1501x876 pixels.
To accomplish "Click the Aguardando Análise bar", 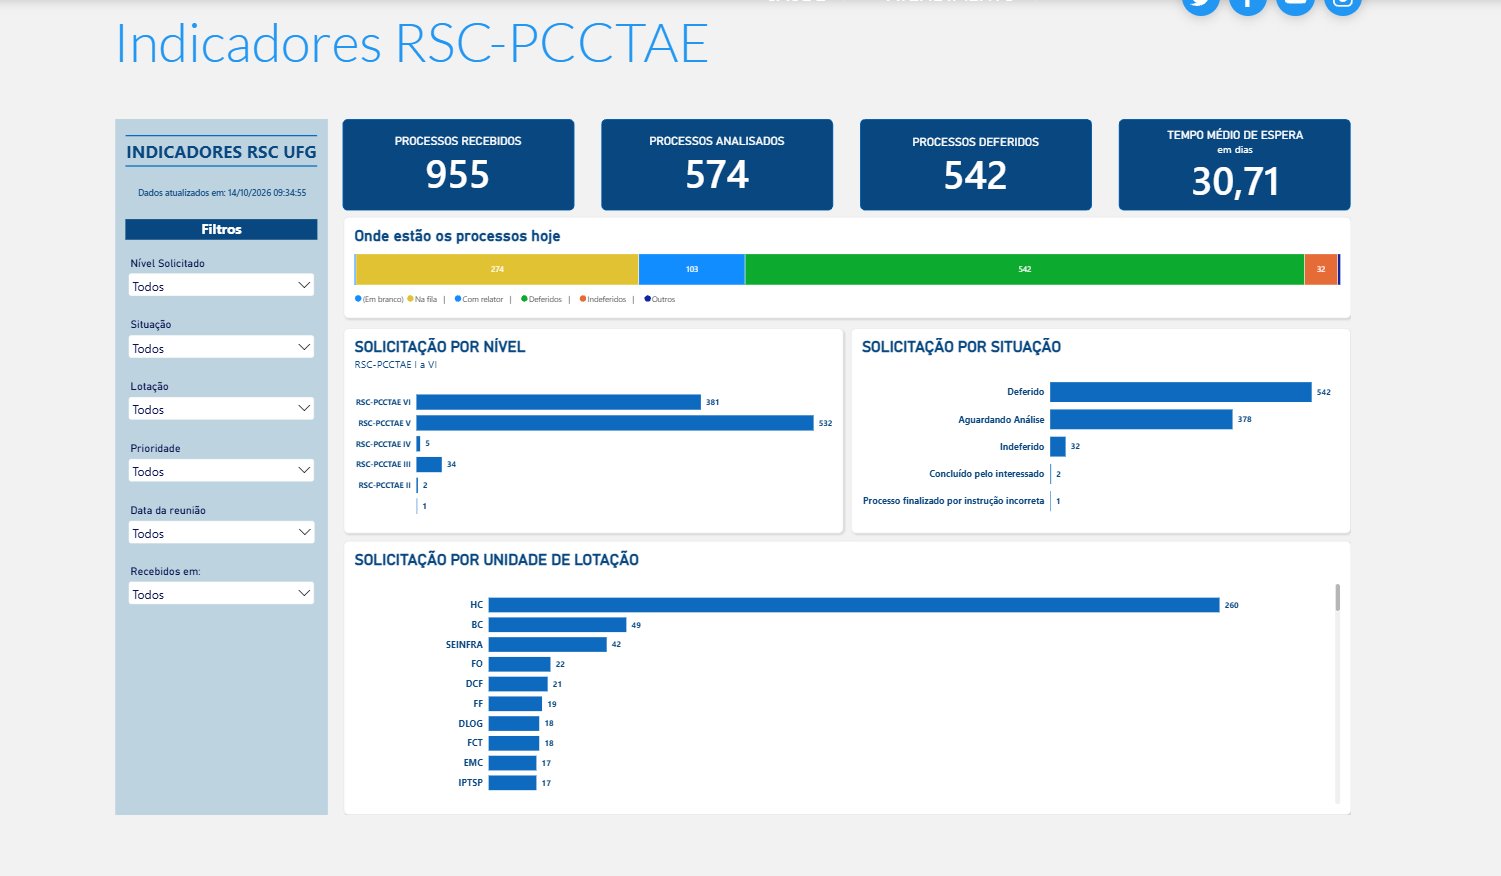I will (x=1141, y=419).
